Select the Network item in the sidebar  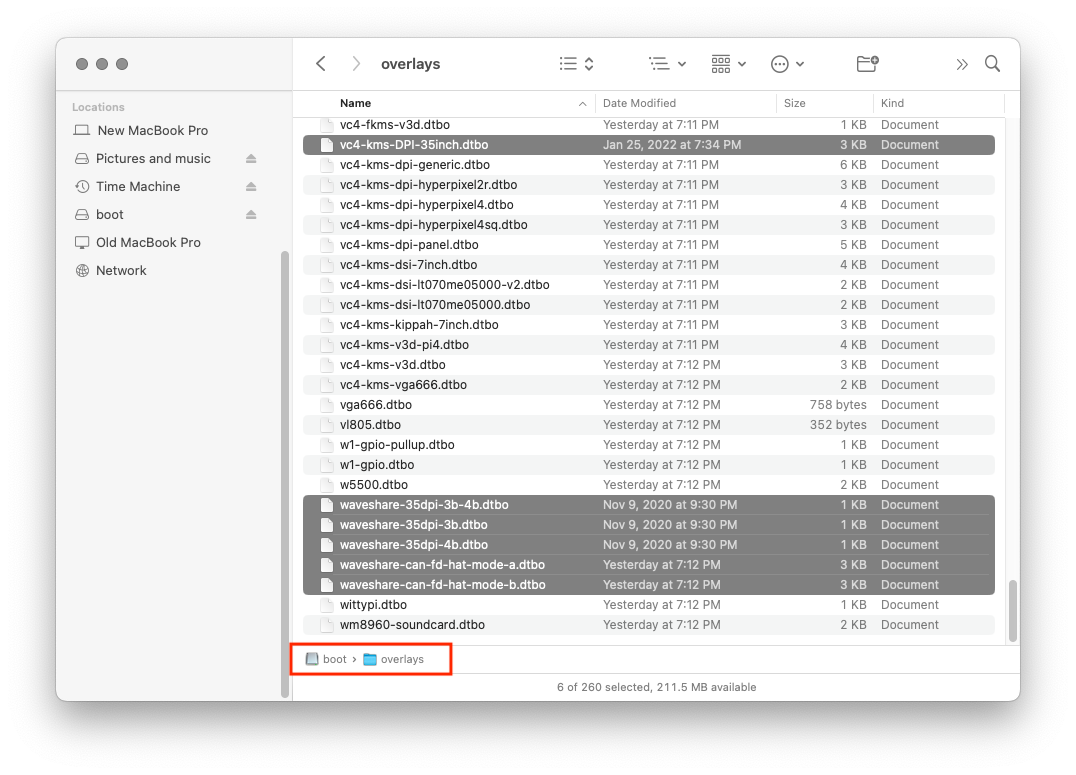coord(121,270)
